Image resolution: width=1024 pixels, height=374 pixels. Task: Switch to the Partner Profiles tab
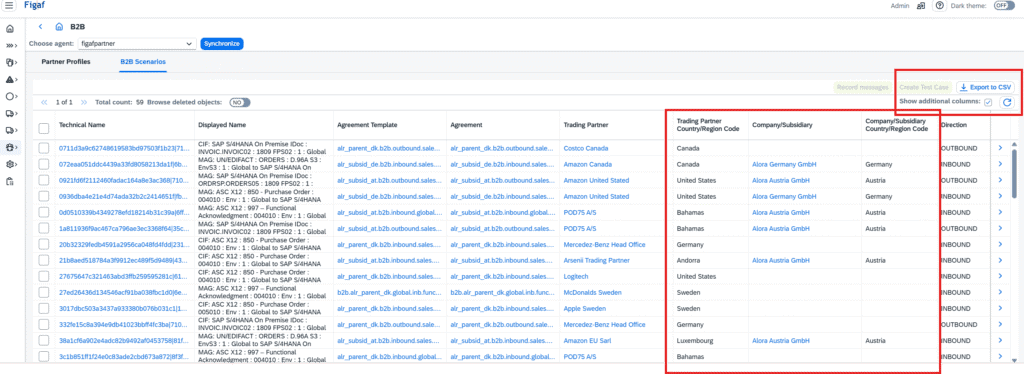[x=66, y=61]
